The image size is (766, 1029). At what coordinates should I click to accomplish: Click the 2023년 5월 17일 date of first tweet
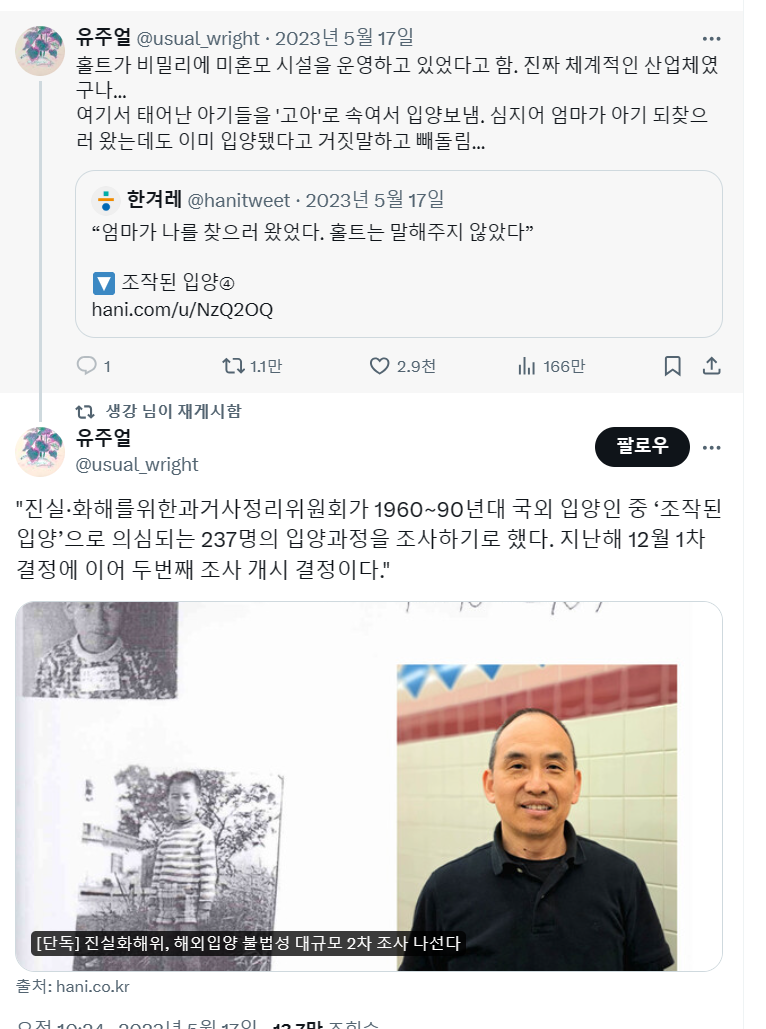click(x=344, y=38)
